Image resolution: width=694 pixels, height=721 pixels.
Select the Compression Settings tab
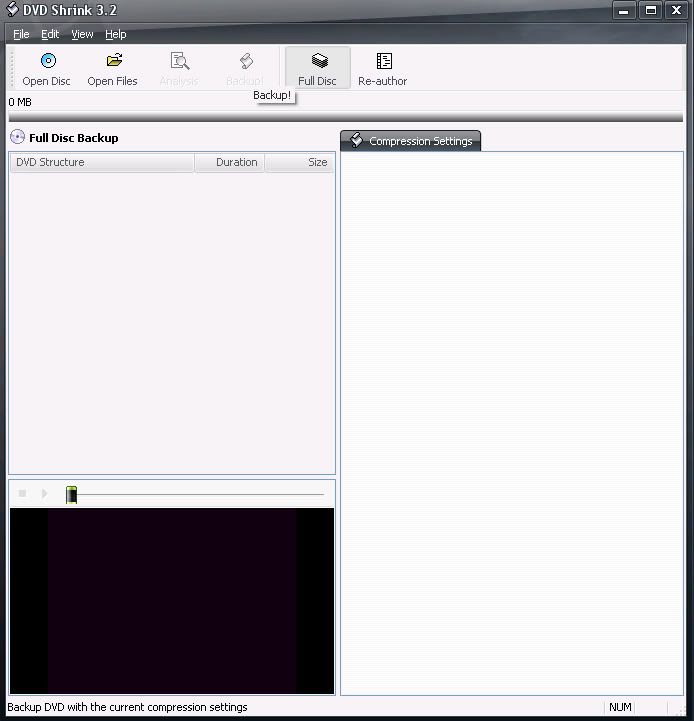point(411,141)
